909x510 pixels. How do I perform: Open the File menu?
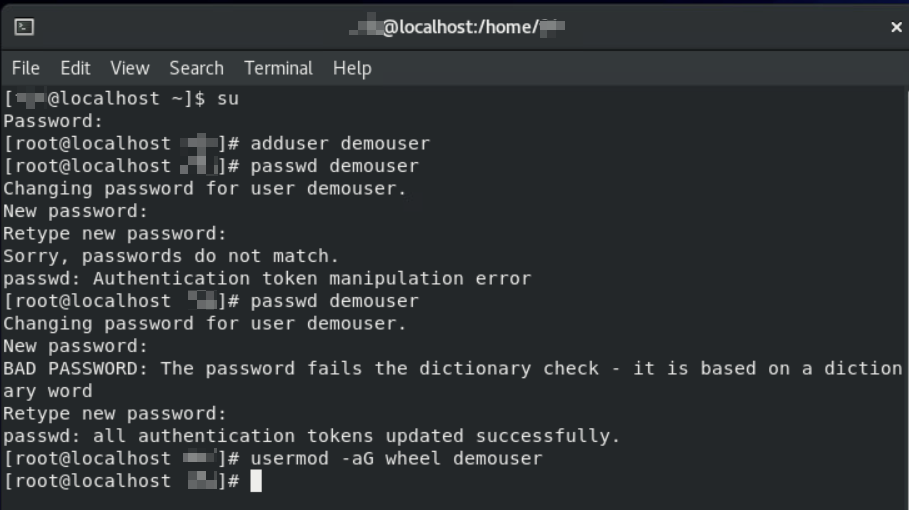tap(26, 68)
